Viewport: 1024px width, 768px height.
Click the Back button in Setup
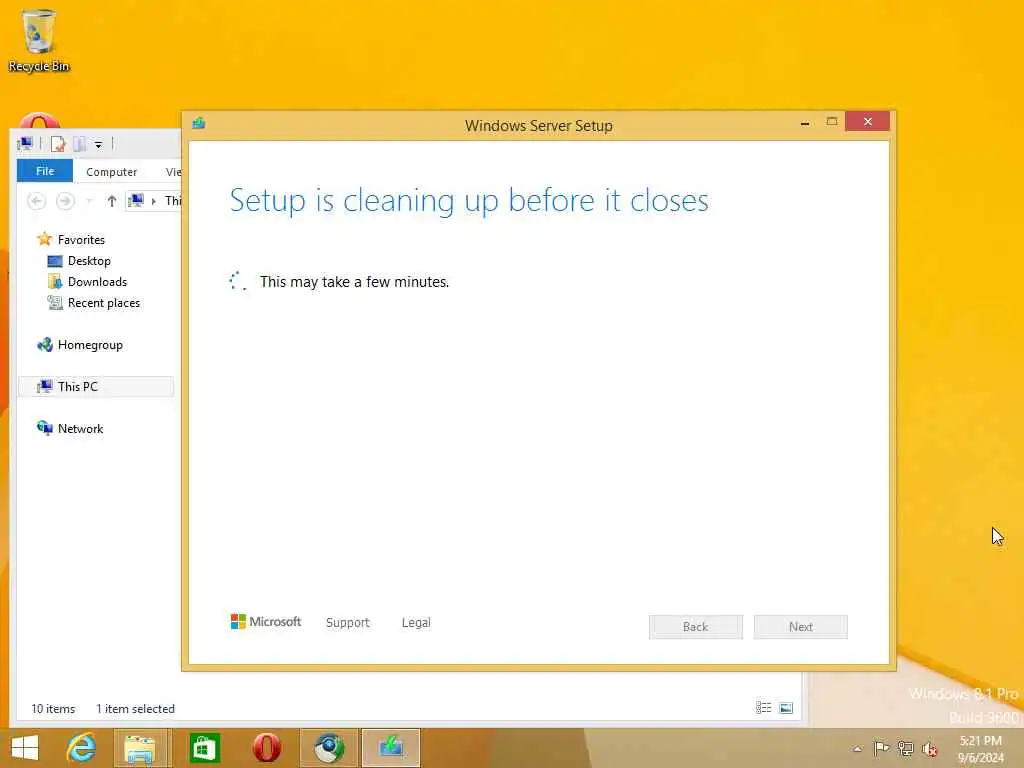696,627
